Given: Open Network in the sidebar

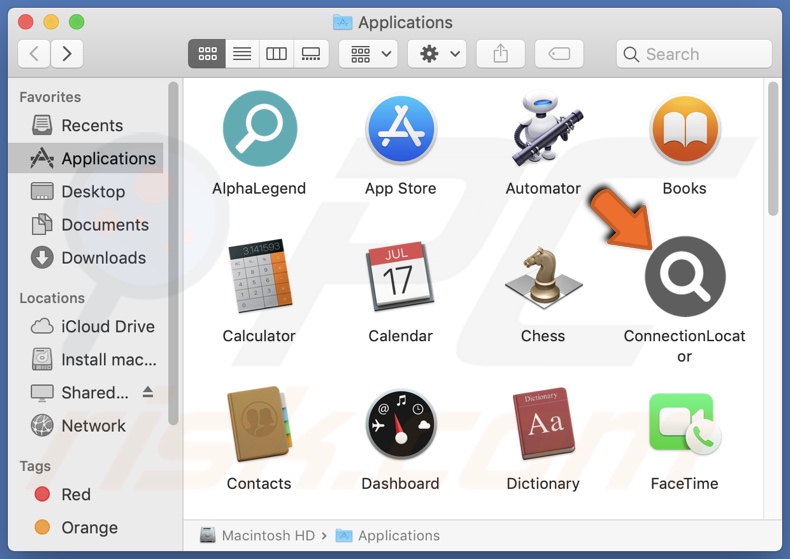Looking at the screenshot, I should pyautogui.click(x=86, y=426).
